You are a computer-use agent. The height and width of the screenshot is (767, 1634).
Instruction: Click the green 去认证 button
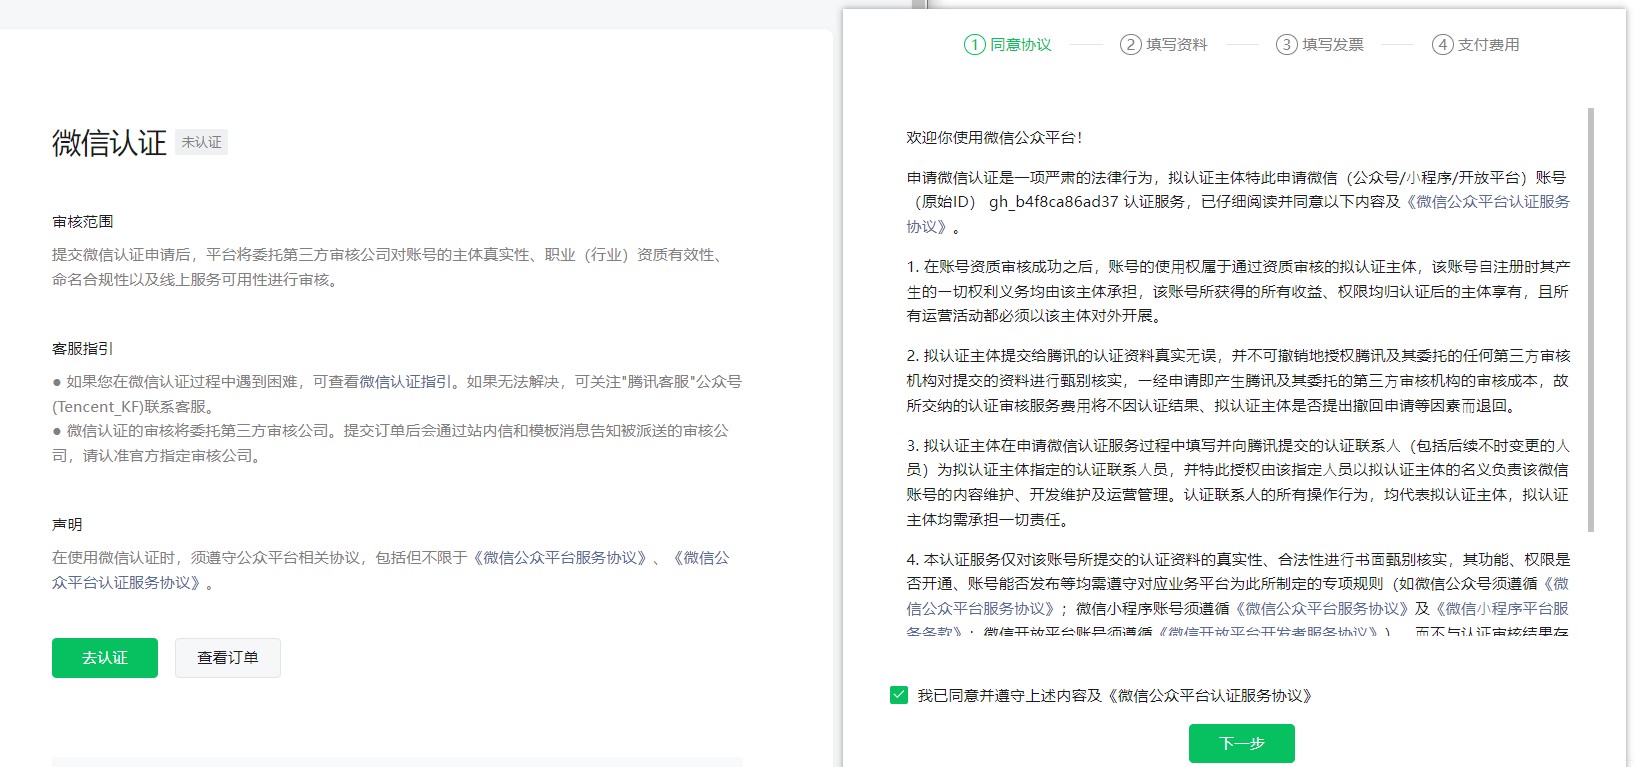(x=105, y=658)
